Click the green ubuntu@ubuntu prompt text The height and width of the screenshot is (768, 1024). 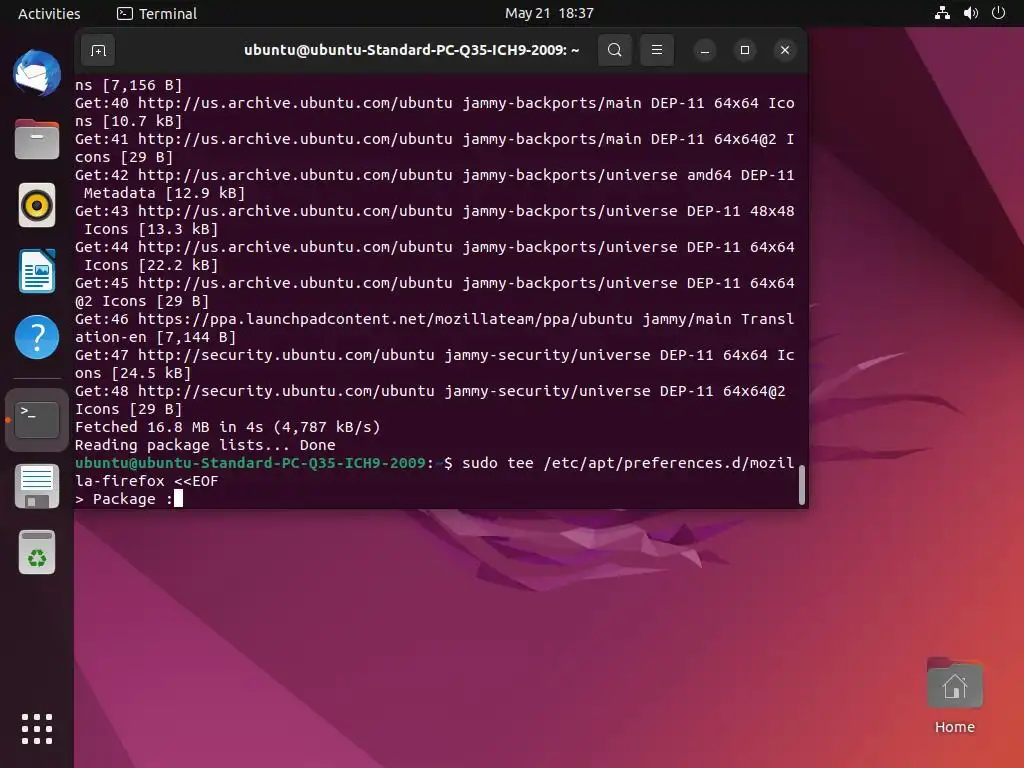(250, 463)
